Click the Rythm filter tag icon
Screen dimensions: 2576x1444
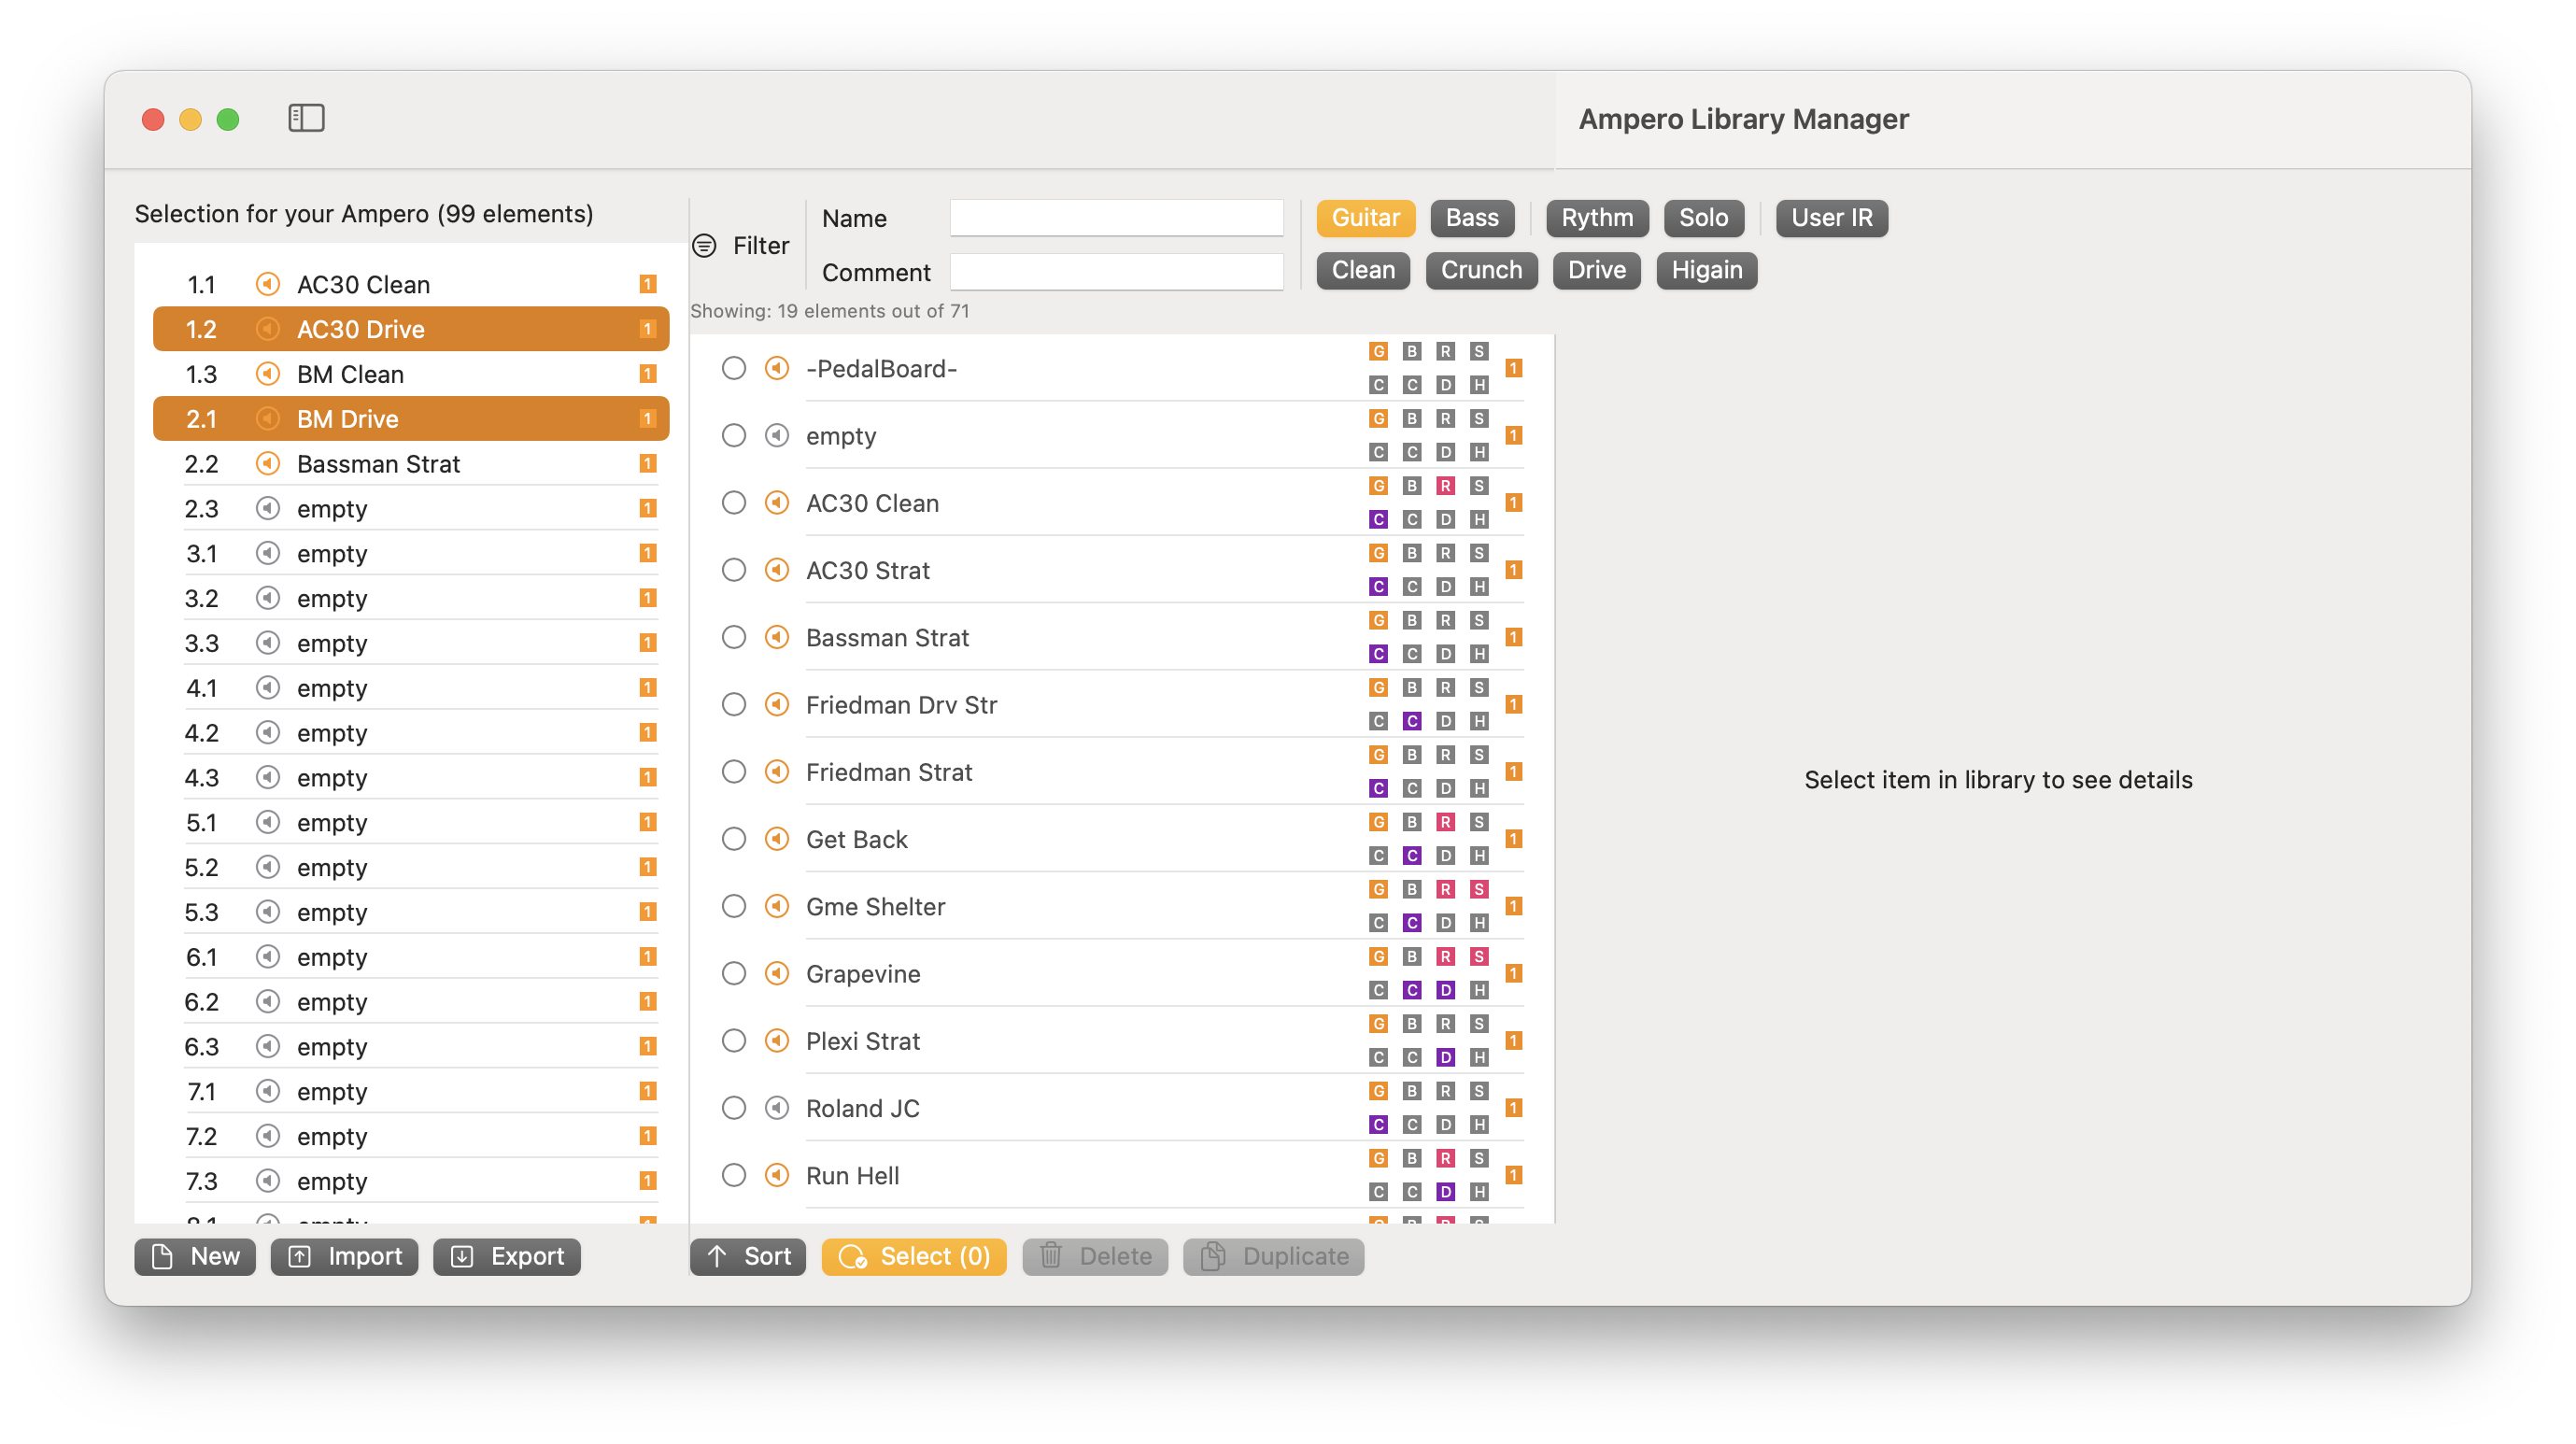[x=1594, y=216]
